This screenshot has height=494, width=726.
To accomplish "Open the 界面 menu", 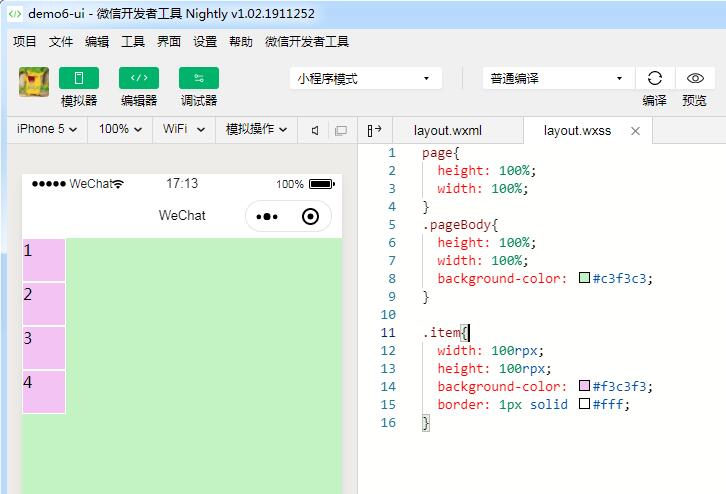I will [x=169, y=42].
